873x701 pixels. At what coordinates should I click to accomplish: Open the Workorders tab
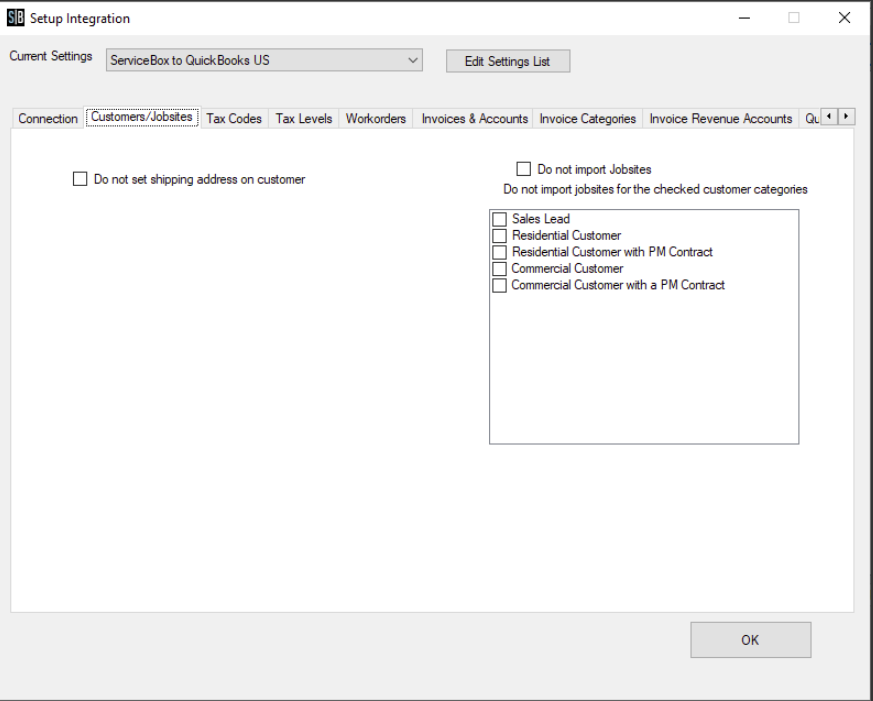tap(376, 119)
